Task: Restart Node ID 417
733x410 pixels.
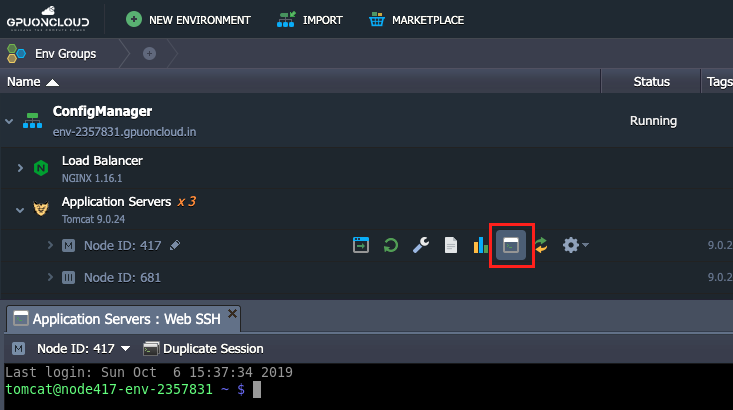Action: [x=391, y=245]
